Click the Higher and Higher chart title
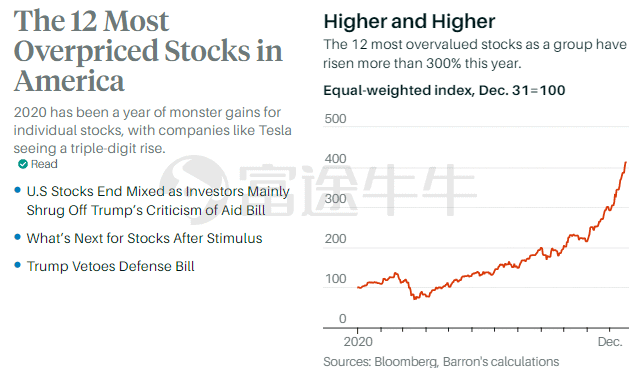The height and width of the screenshot is (381, 637). 409,22
